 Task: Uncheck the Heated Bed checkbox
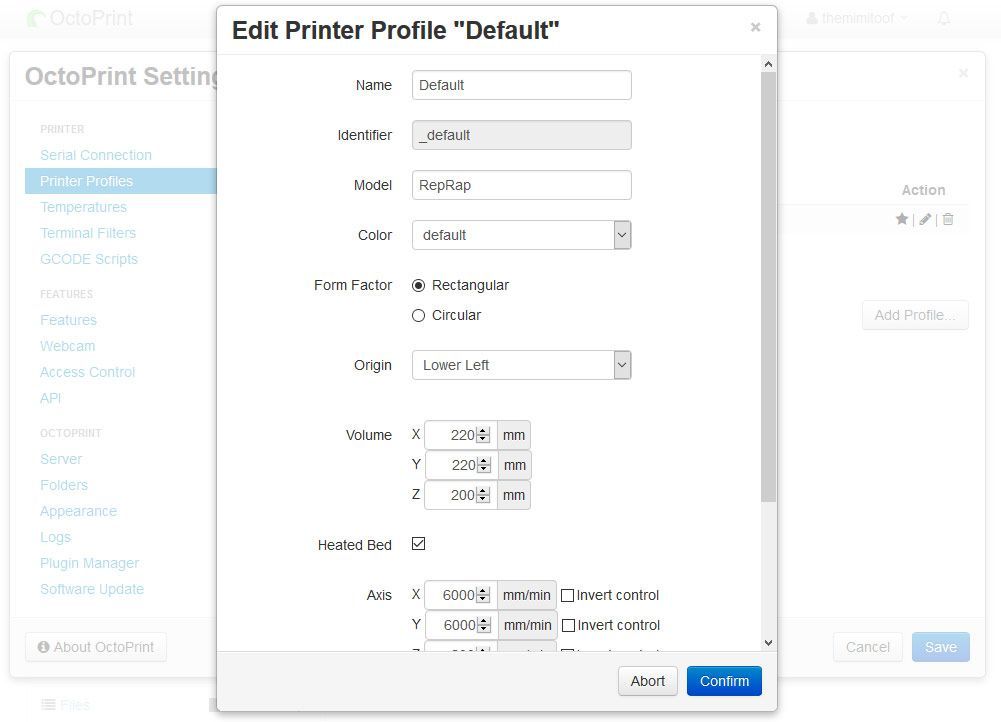pyautogui.click(x=419, y=544)
